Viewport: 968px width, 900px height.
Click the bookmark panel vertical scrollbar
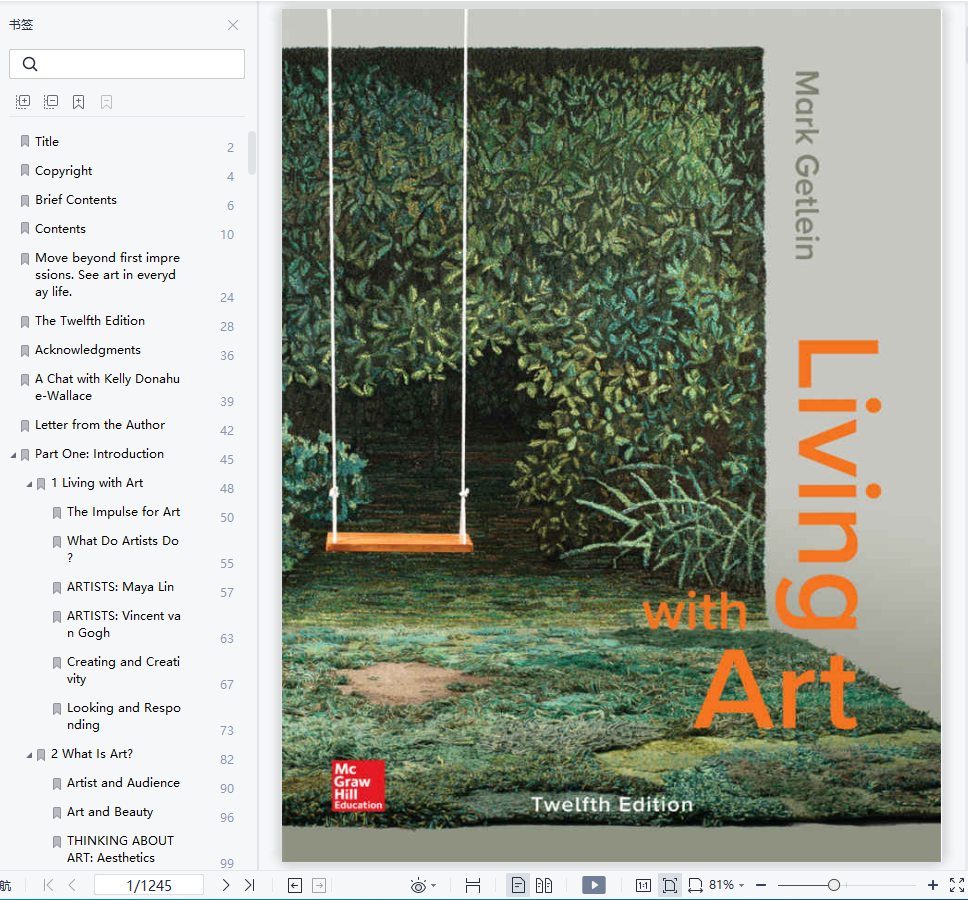(252, 152)
